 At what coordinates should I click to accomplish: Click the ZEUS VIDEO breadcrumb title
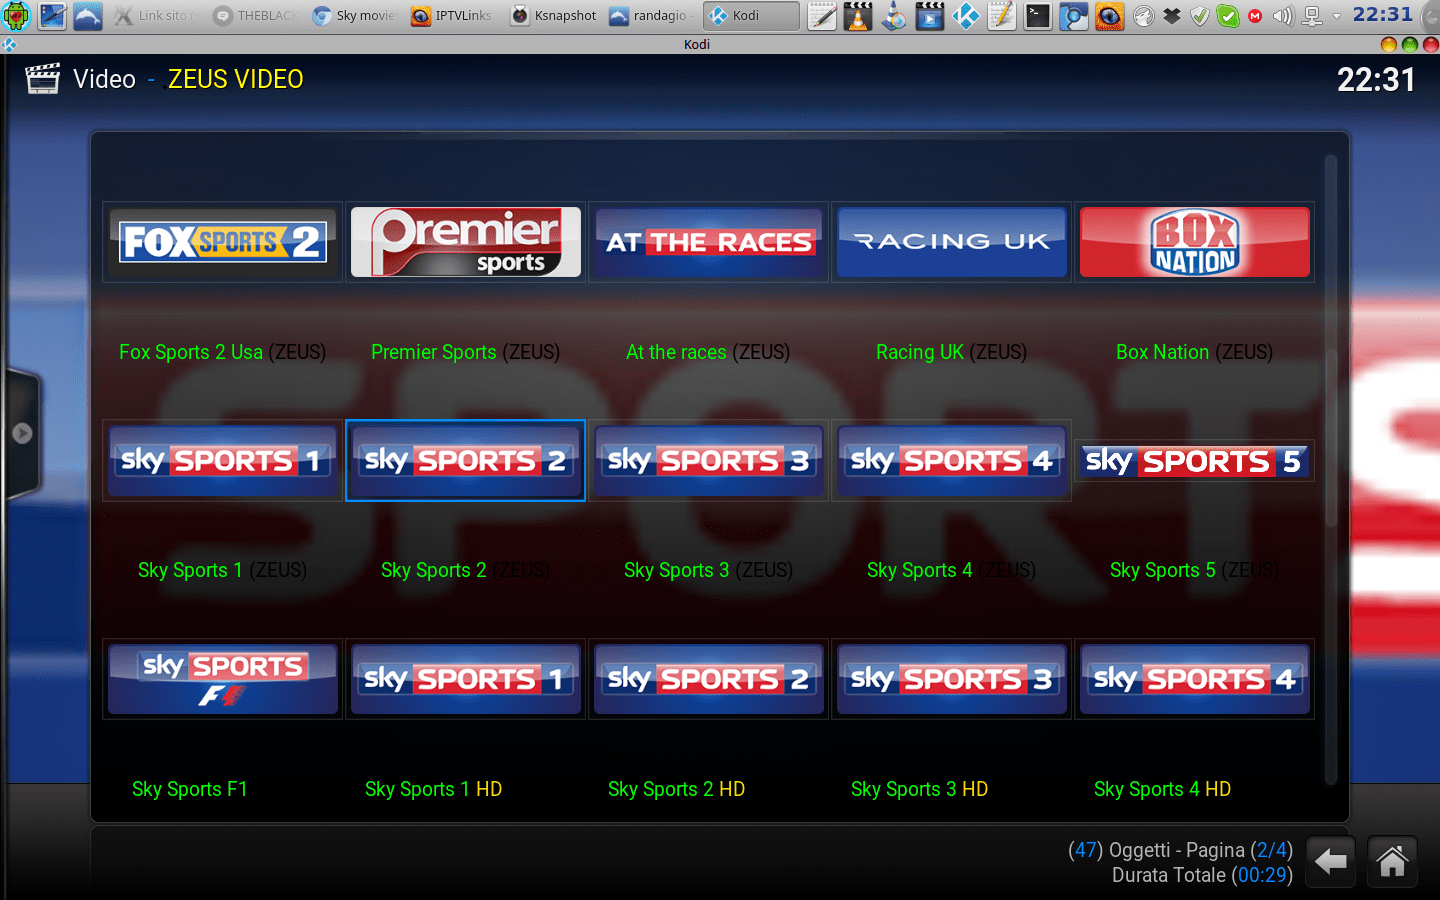(236, 79)
